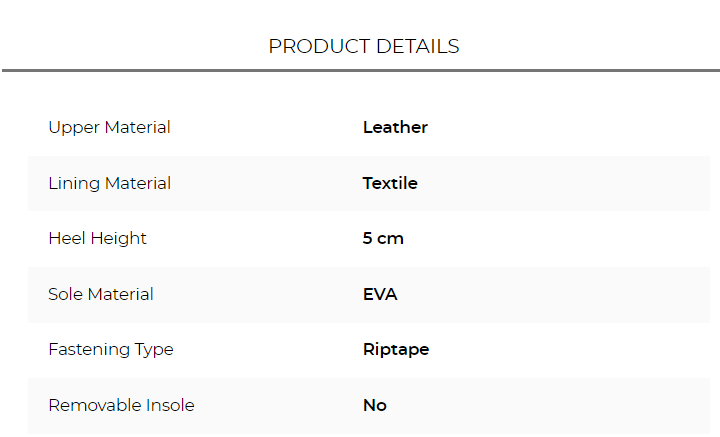Image resolution: width=720 pixels, height=437 pixels.
Task: Click the Fastening Type label
Action: [x=110, y=350]
